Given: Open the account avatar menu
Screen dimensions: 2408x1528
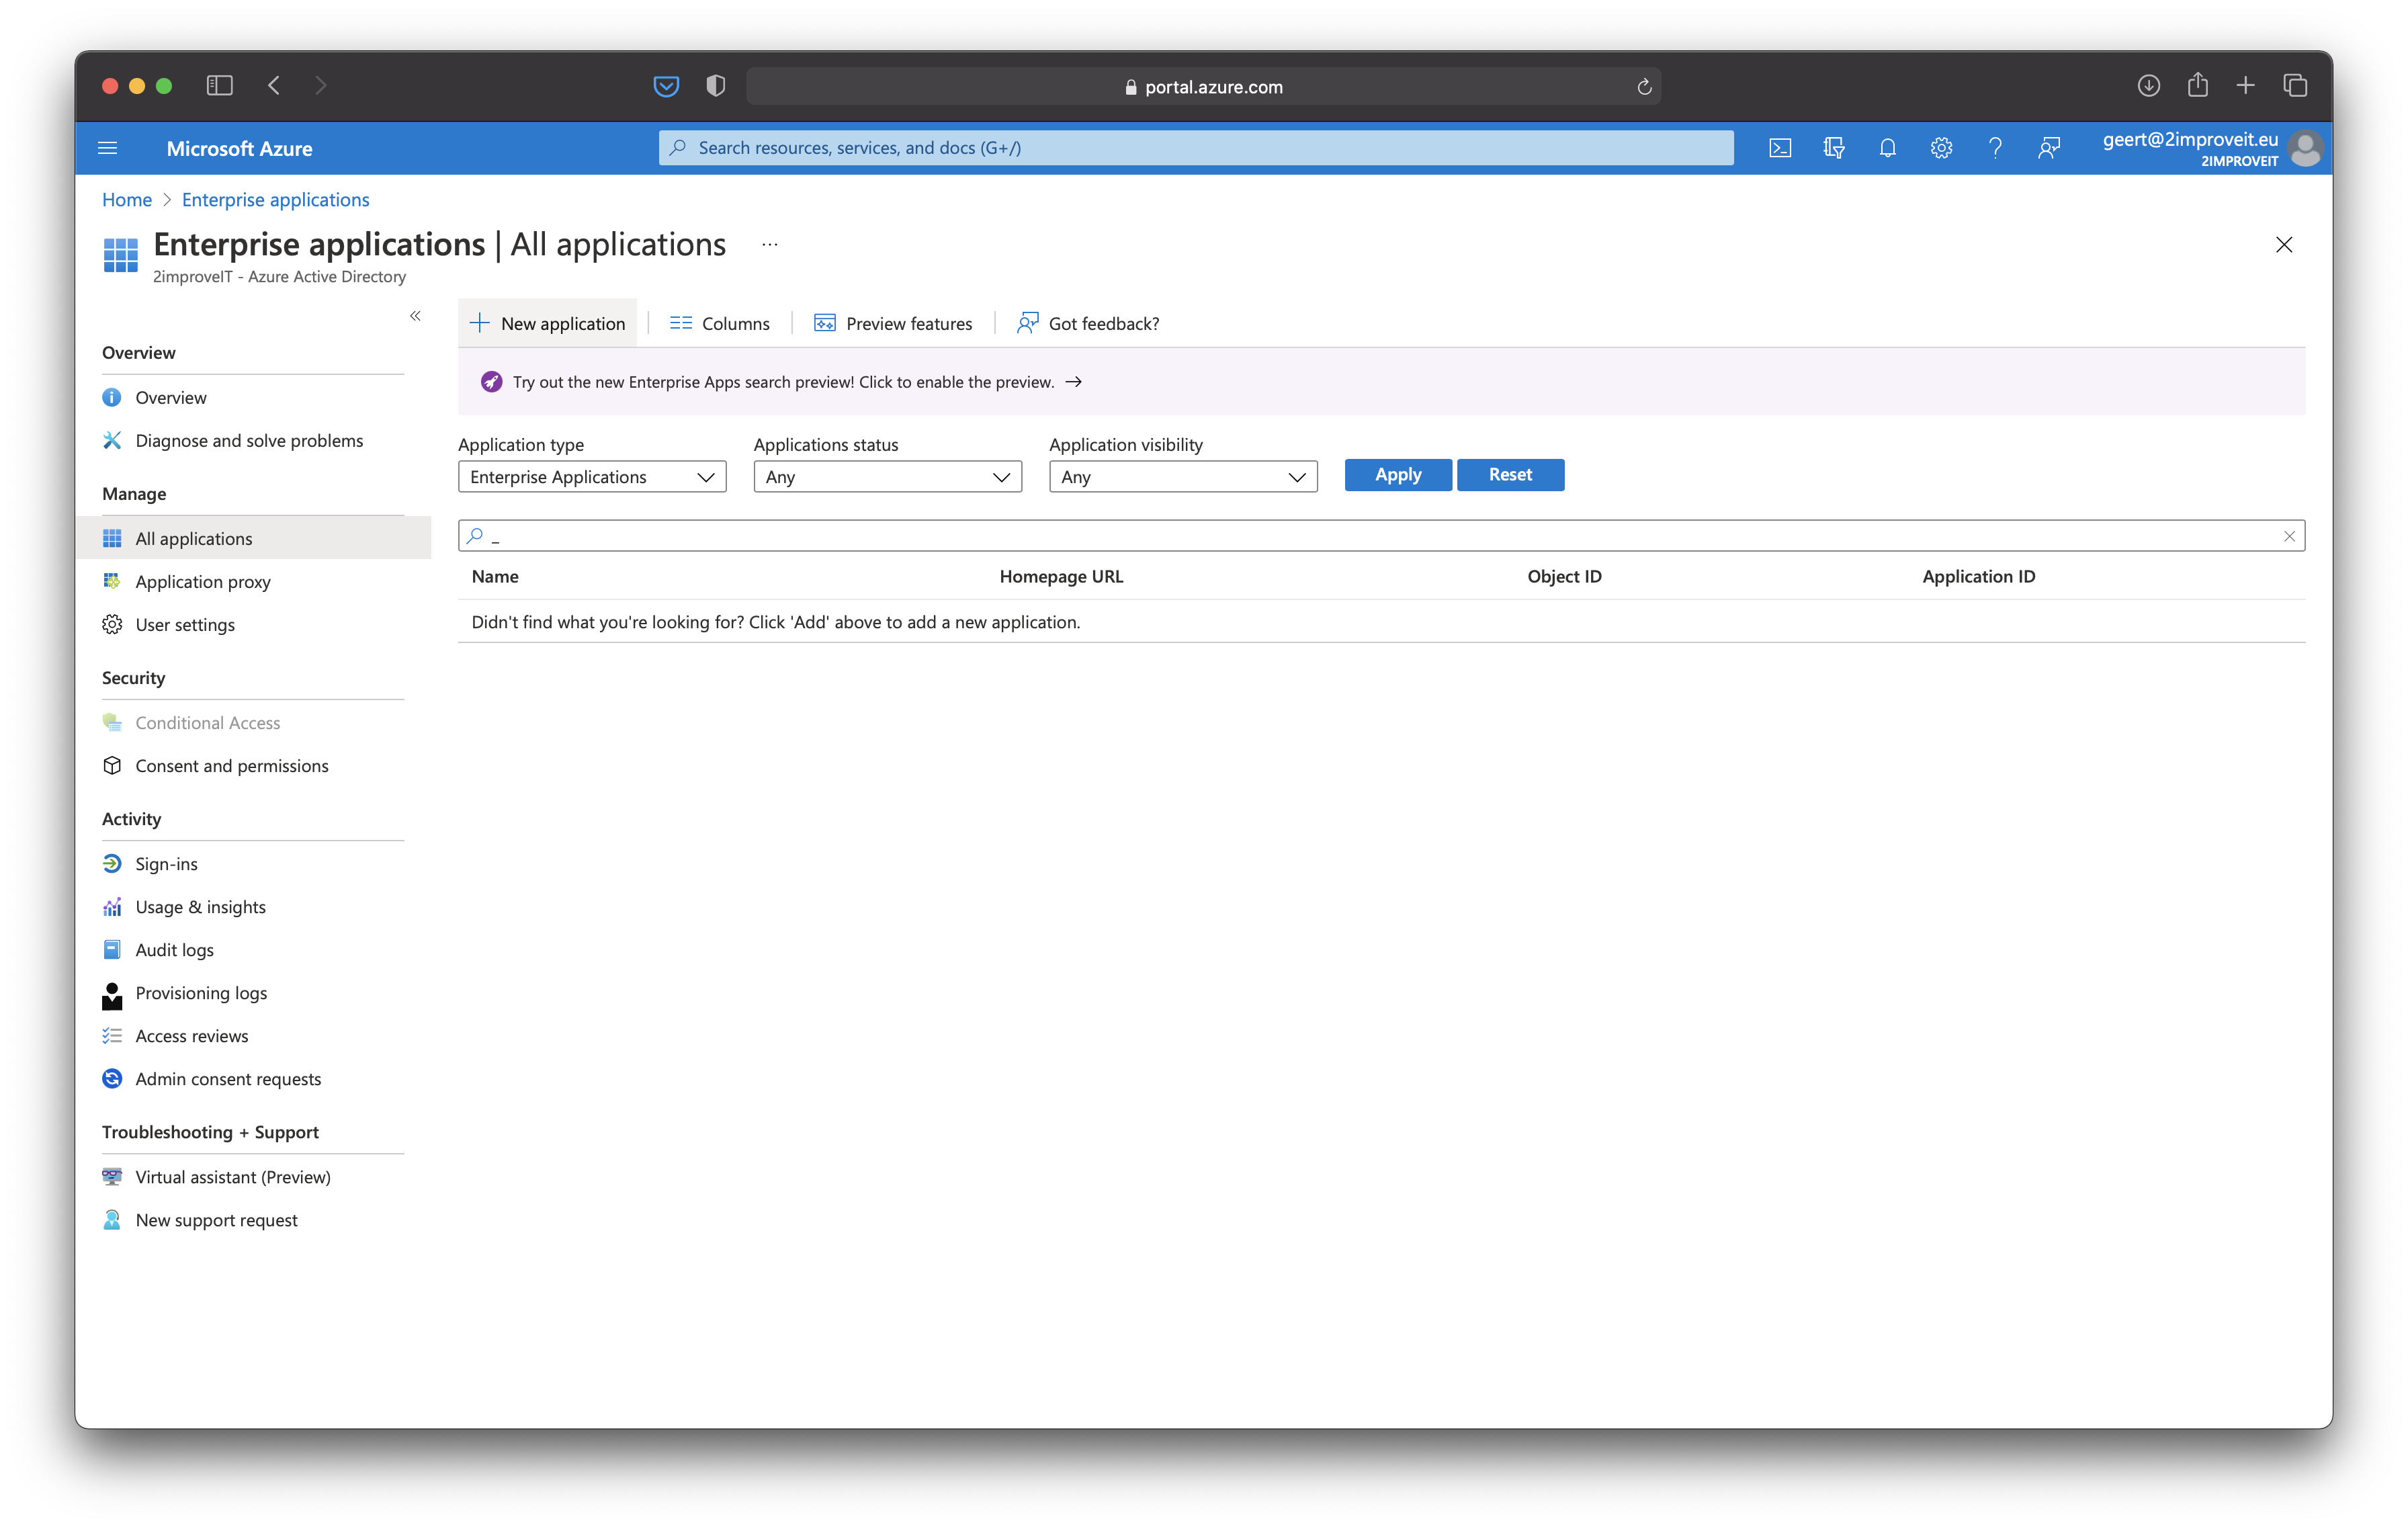Looking at the screenshot, I should [2305, 148].
